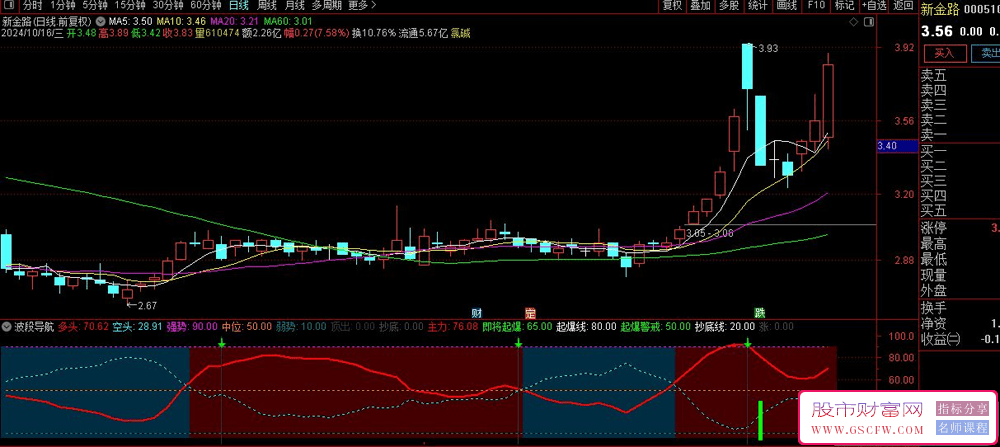Select the 60分钟 period tab
This screenshot has height=447, width=1000.
click(x=206, y=6)
